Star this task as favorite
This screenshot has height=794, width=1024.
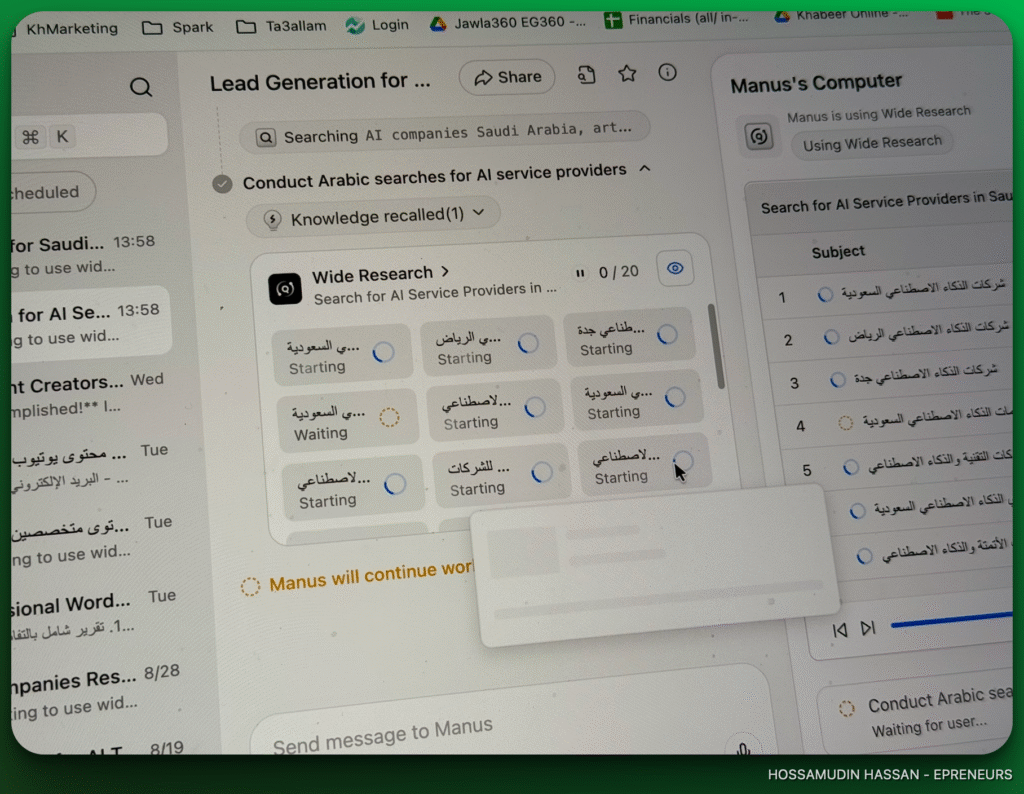(627, 73)
